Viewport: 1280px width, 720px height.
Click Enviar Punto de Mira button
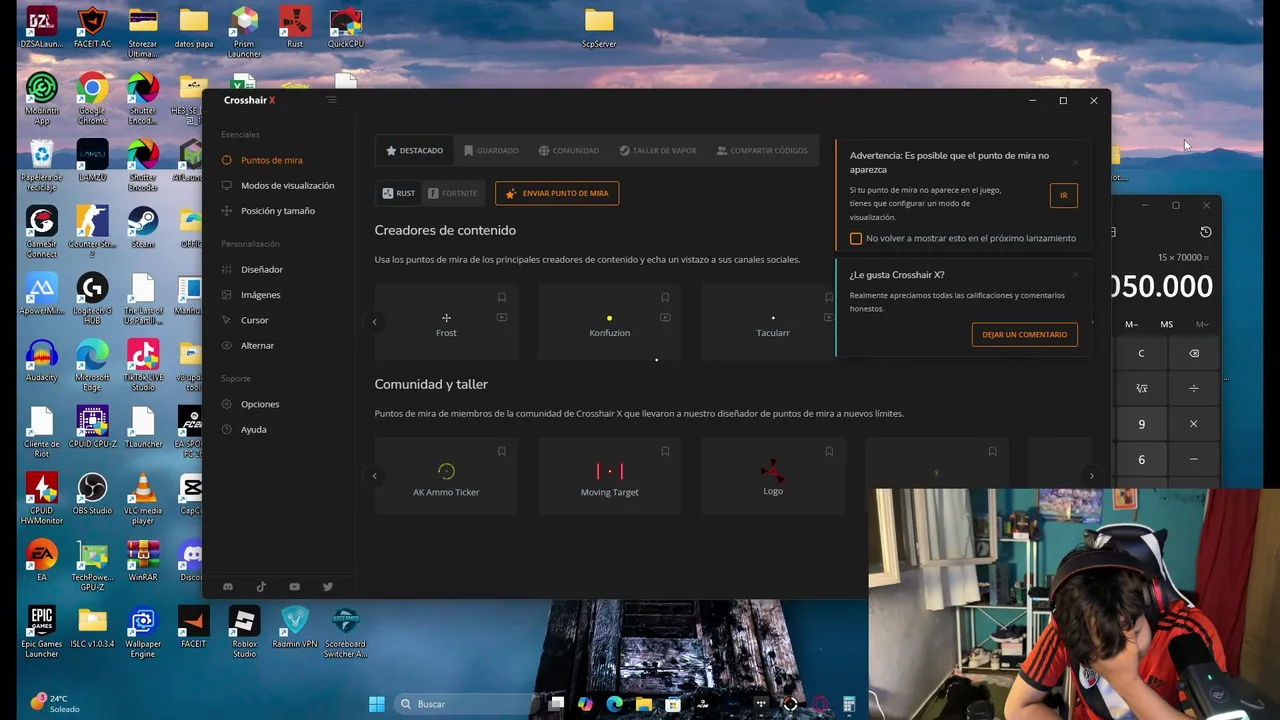557,193
